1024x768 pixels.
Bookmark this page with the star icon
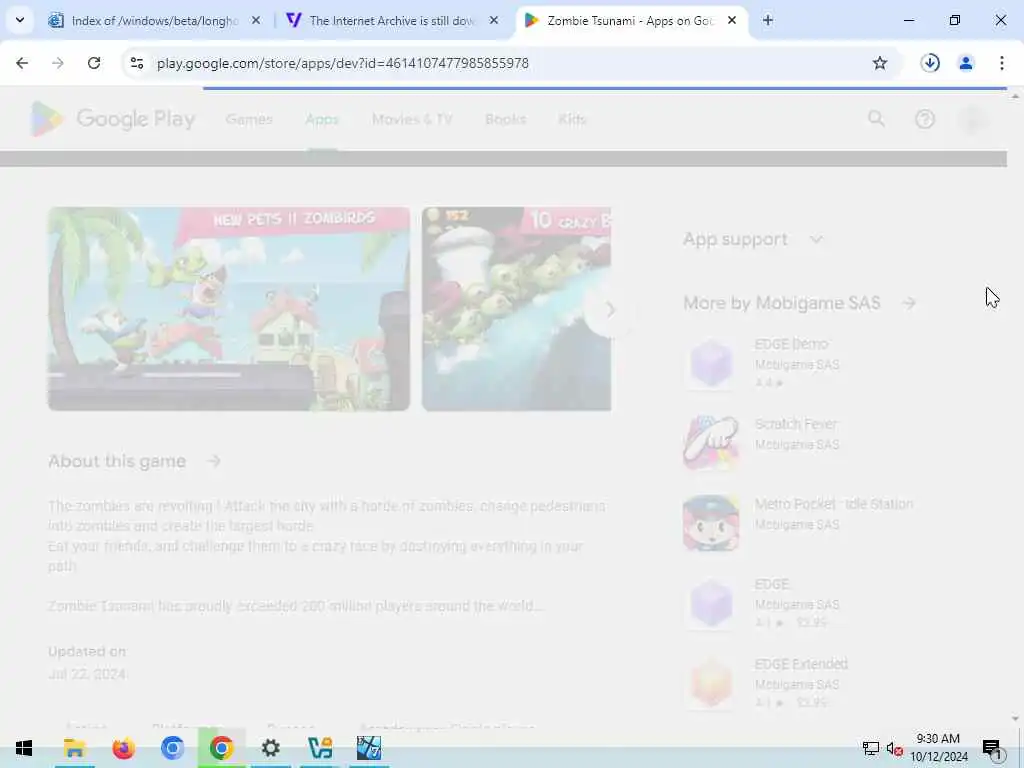pyautogui.click(x=880, y=63)
